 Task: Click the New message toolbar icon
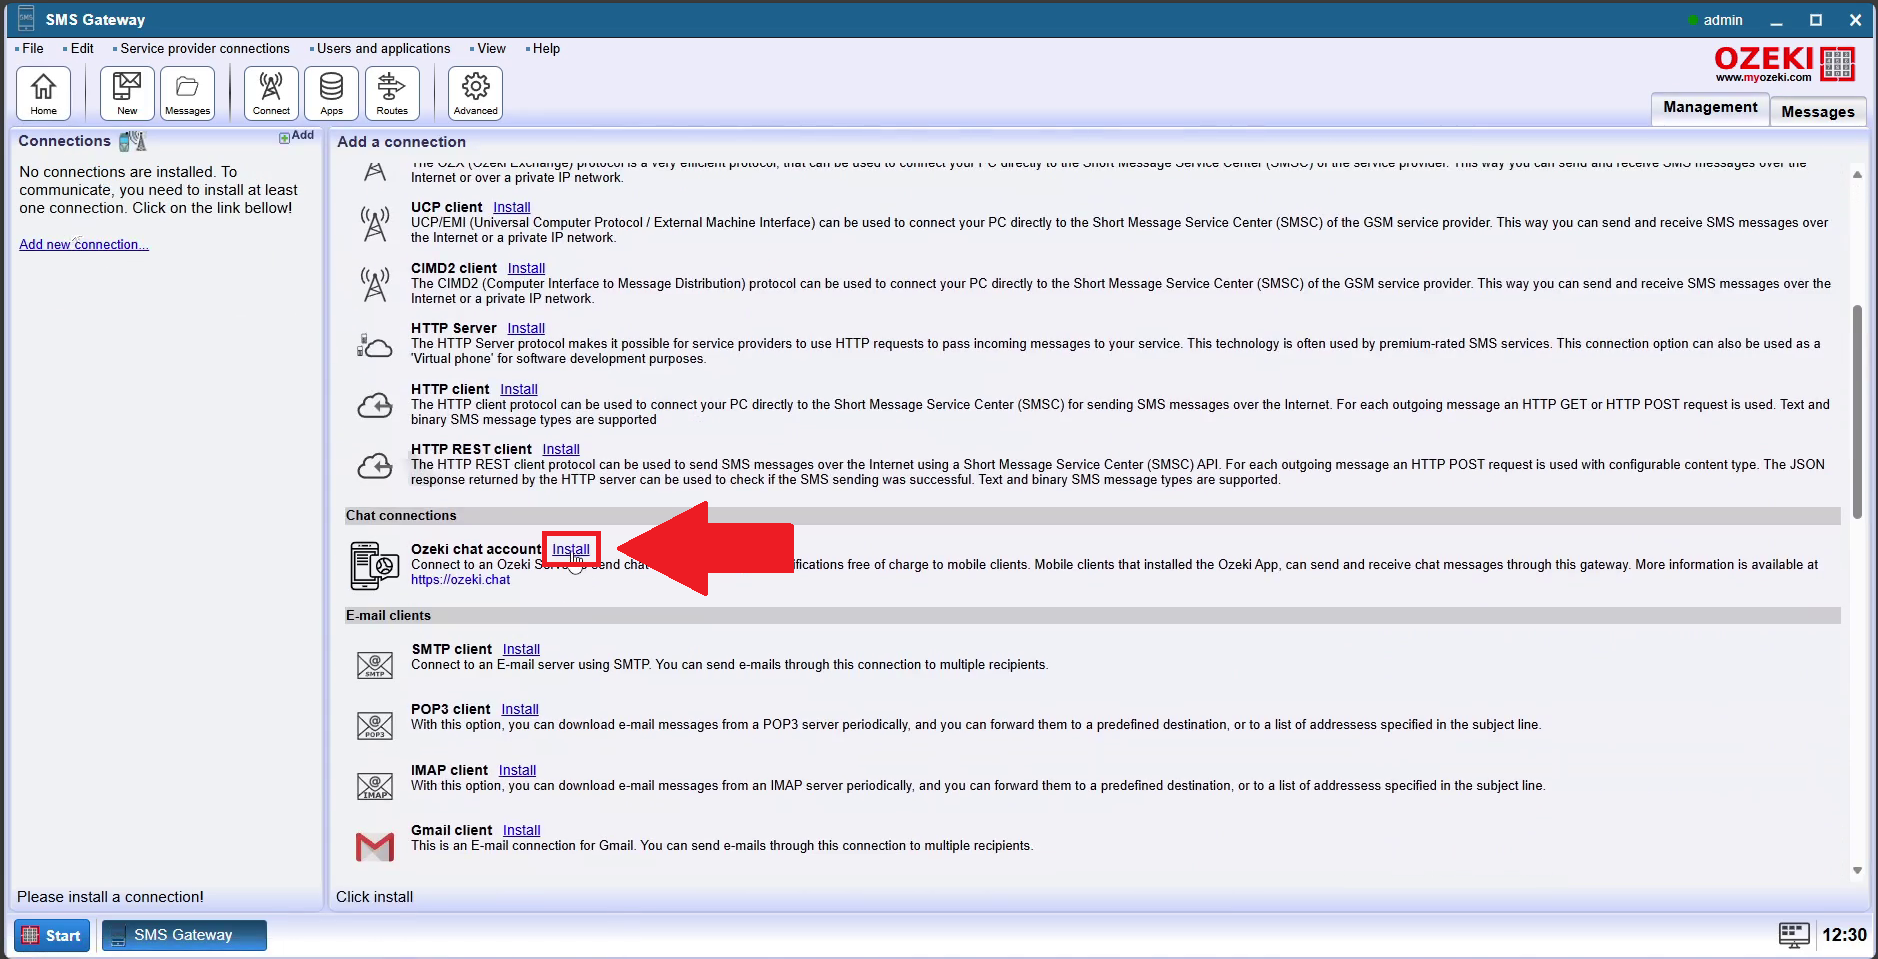[x=127, y=94]
